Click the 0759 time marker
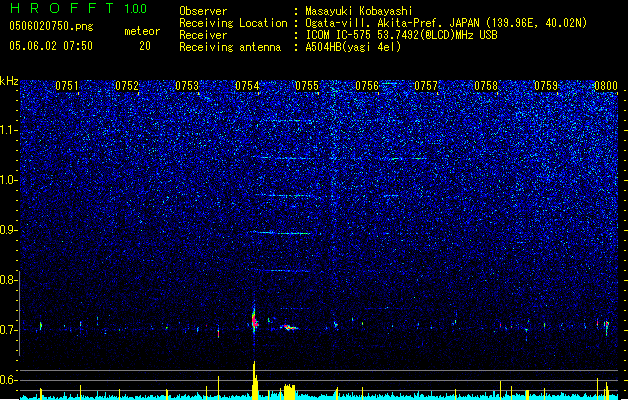The height and width of the screenshot is (400, 629). tap(546, 86)
